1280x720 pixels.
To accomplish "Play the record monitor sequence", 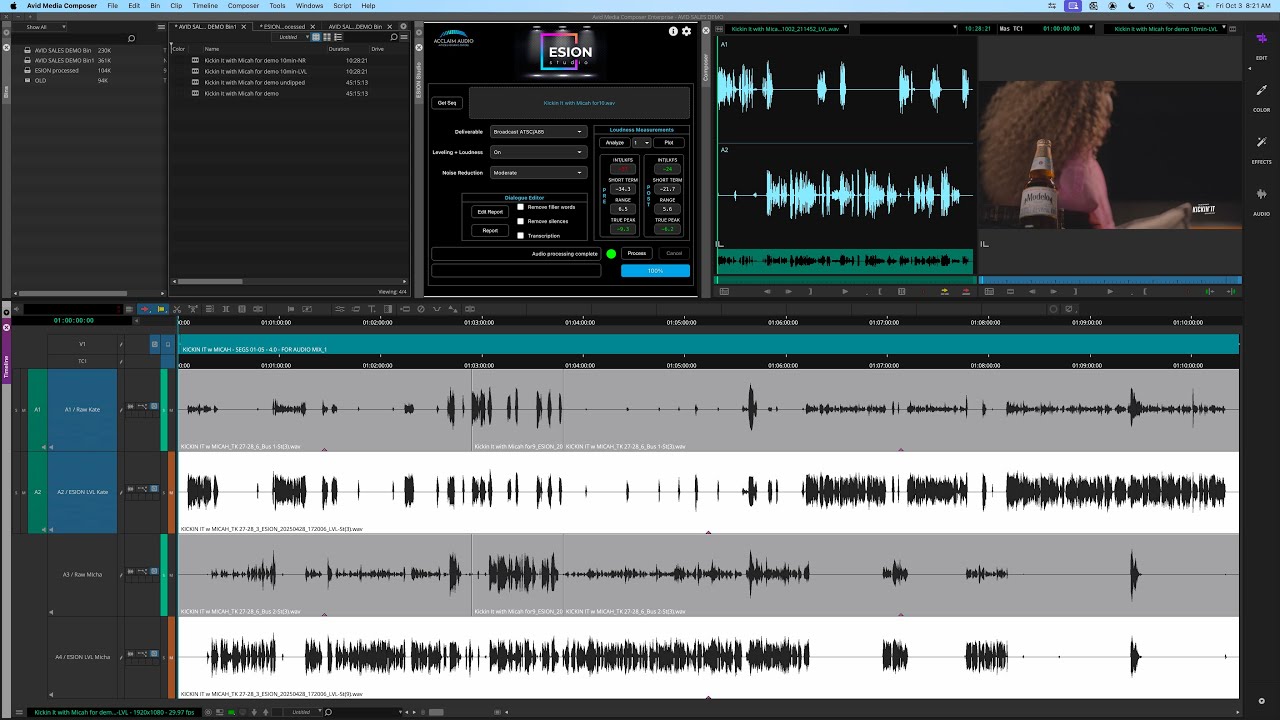I will (x=1109, y=292).
